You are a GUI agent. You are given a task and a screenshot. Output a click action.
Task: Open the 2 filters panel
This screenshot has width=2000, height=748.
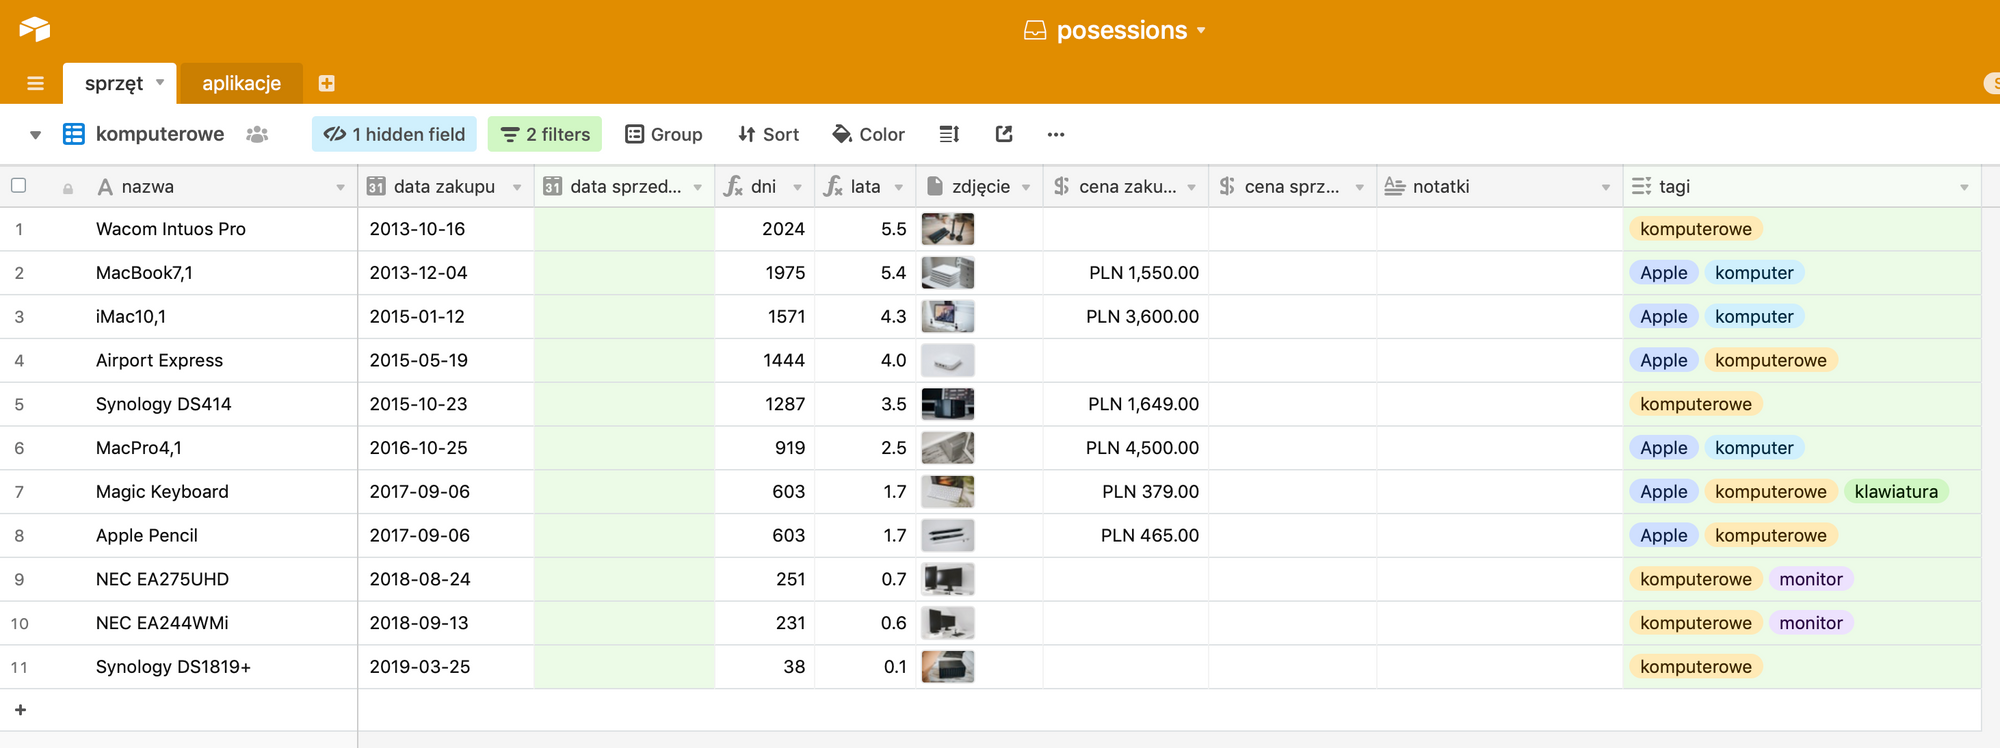click(x=545, y=134)
